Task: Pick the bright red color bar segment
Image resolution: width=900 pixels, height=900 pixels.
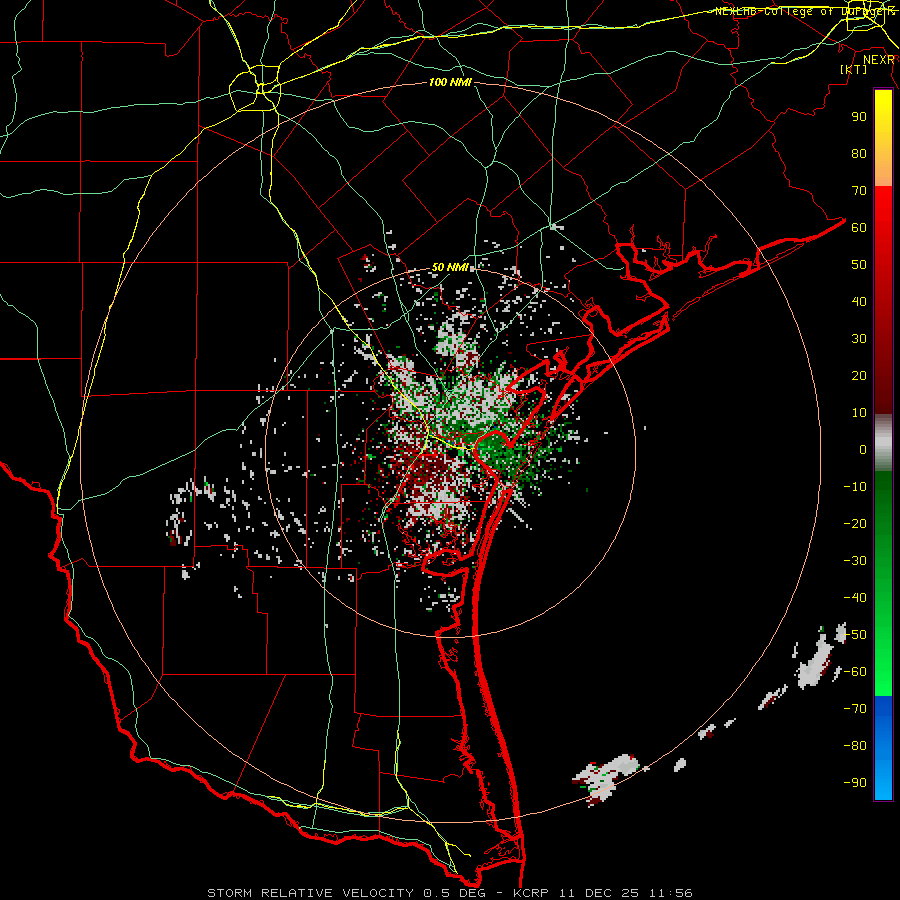Action: tap(883, 230)
